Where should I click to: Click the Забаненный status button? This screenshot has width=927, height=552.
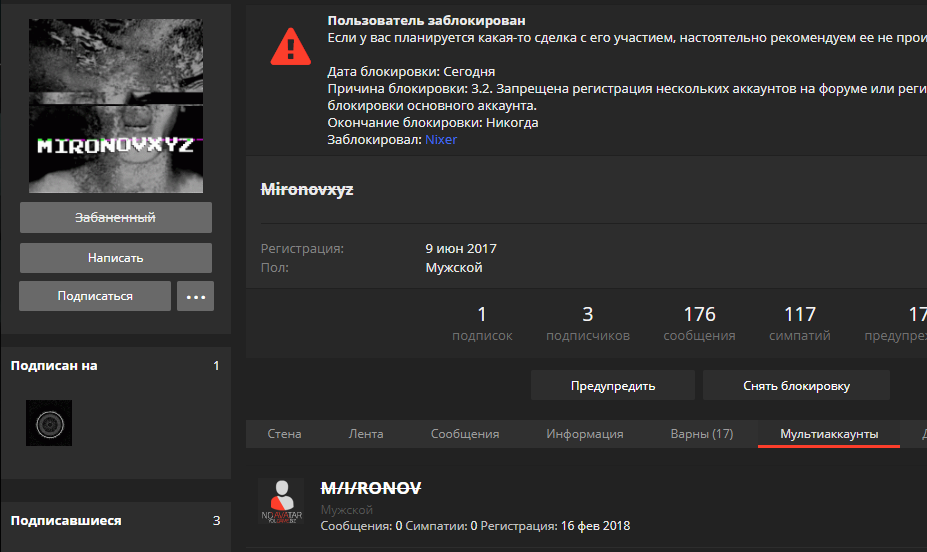pyautogui.click(x=116, y=217)
